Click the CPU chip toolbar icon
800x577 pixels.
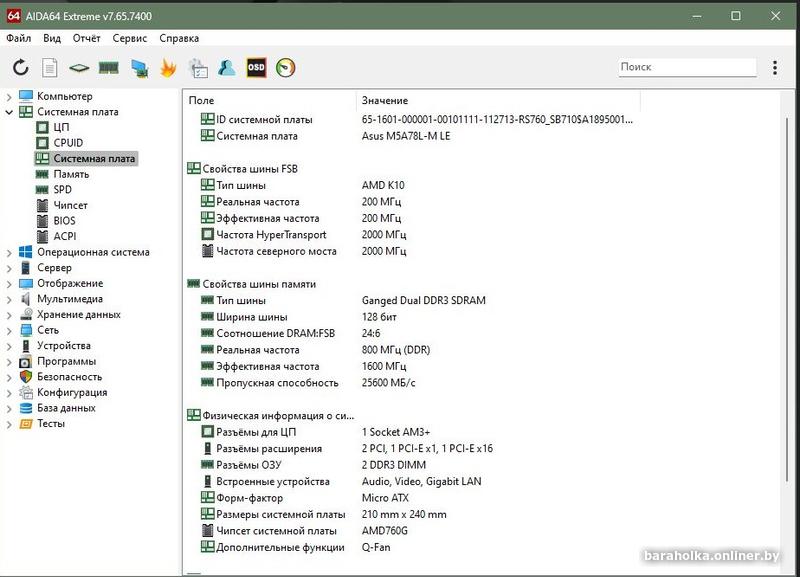click(79, 68)
